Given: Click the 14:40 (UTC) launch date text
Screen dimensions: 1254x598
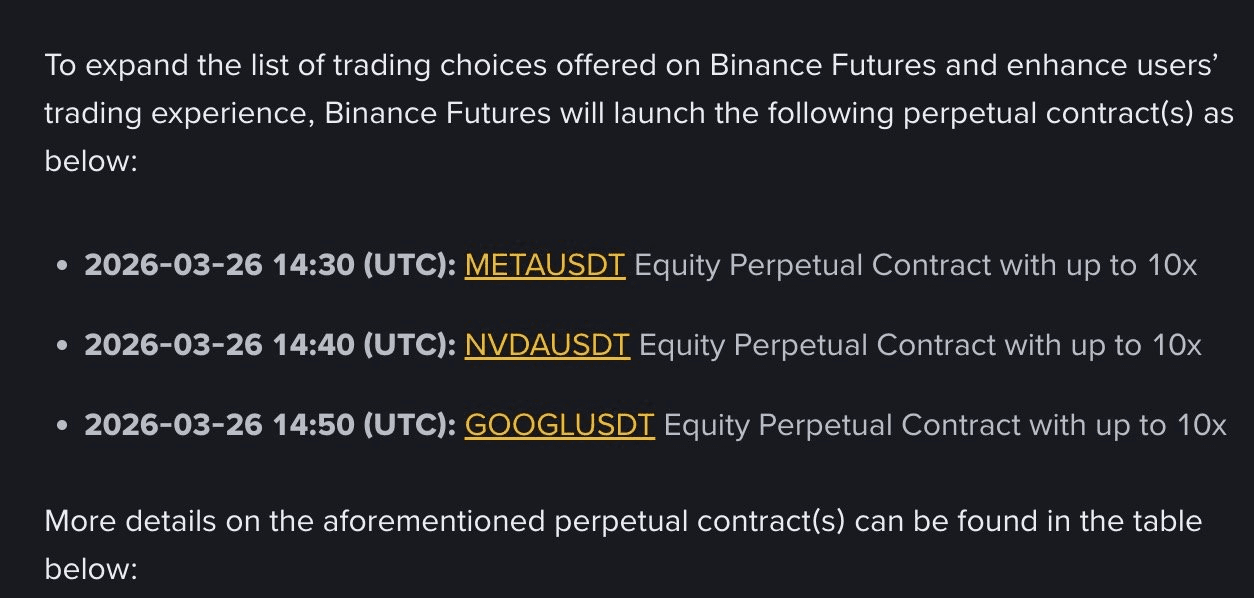Looking at the screenshot, I should [270, 345].
